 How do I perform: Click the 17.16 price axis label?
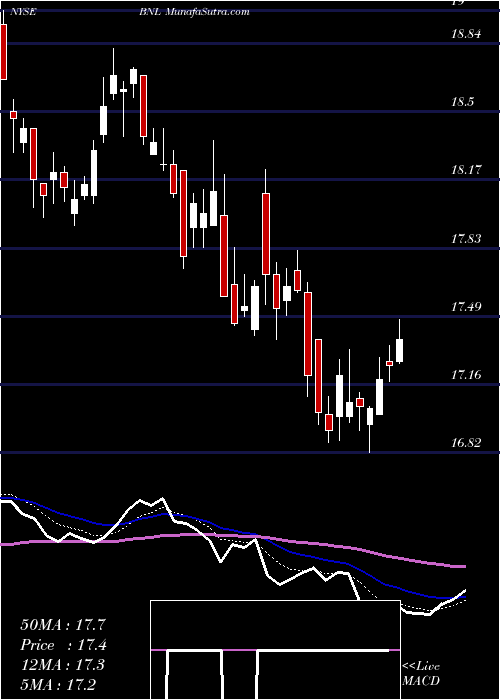pyautogui.click(x=466, y=375)
